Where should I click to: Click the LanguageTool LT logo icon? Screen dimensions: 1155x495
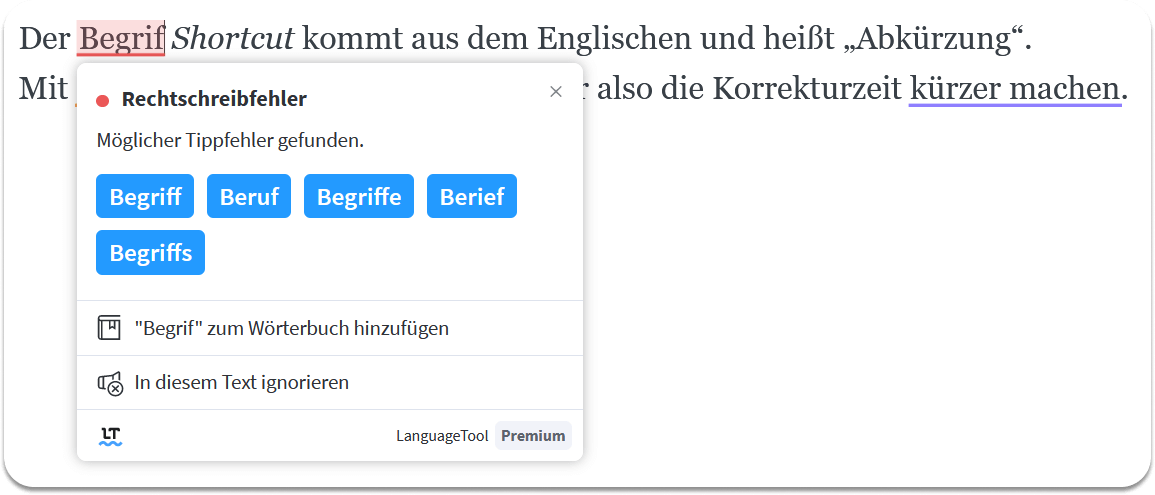110,436
